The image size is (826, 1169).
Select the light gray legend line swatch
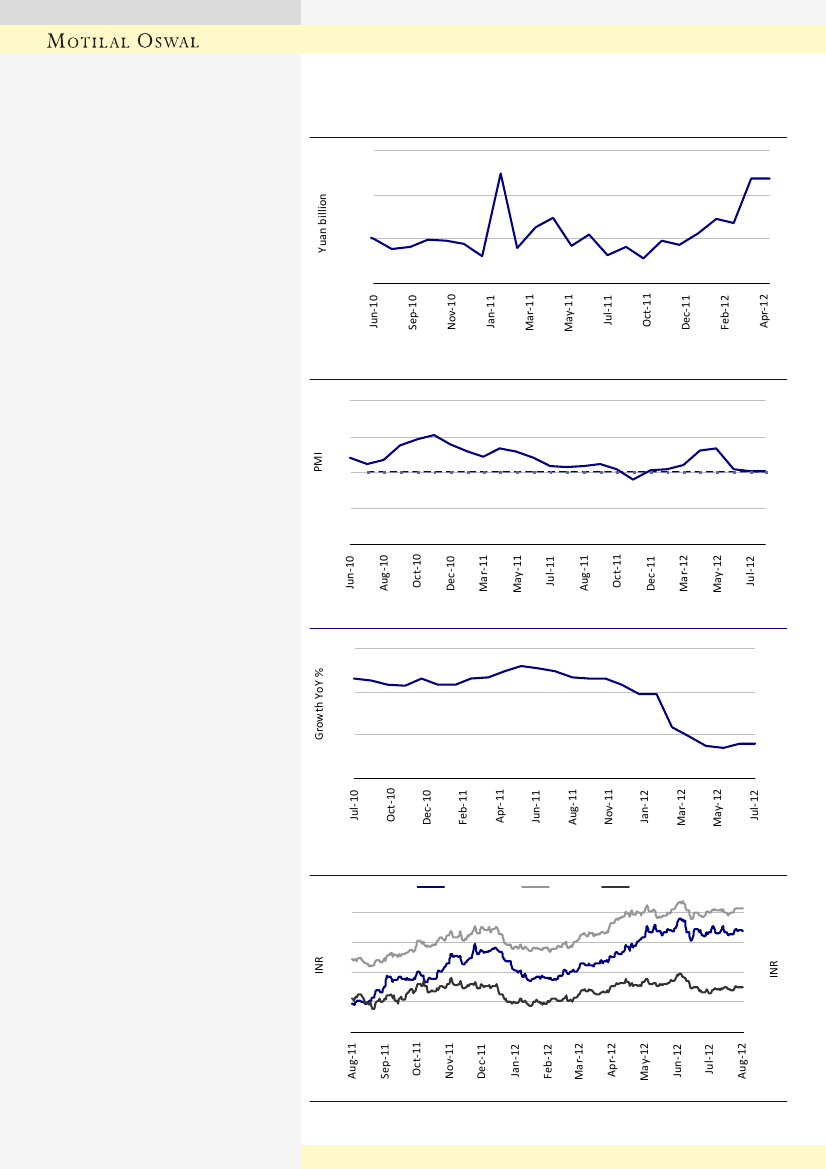click(x=535, y=887)
